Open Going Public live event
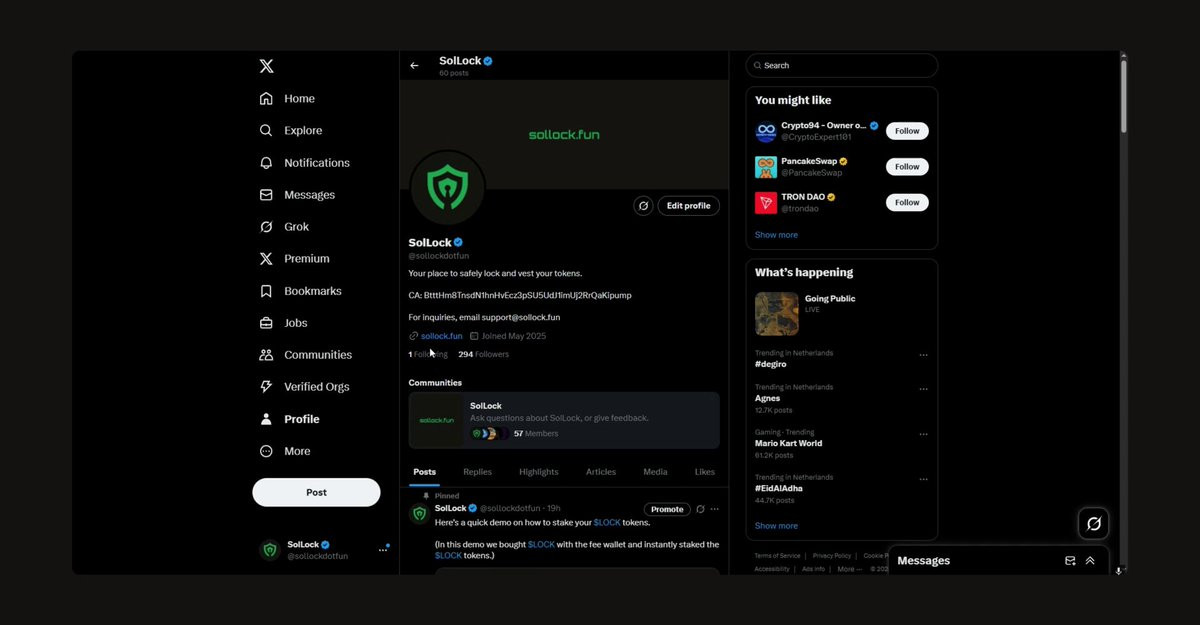Screen dimensions: 1200x625 (842, 313)
